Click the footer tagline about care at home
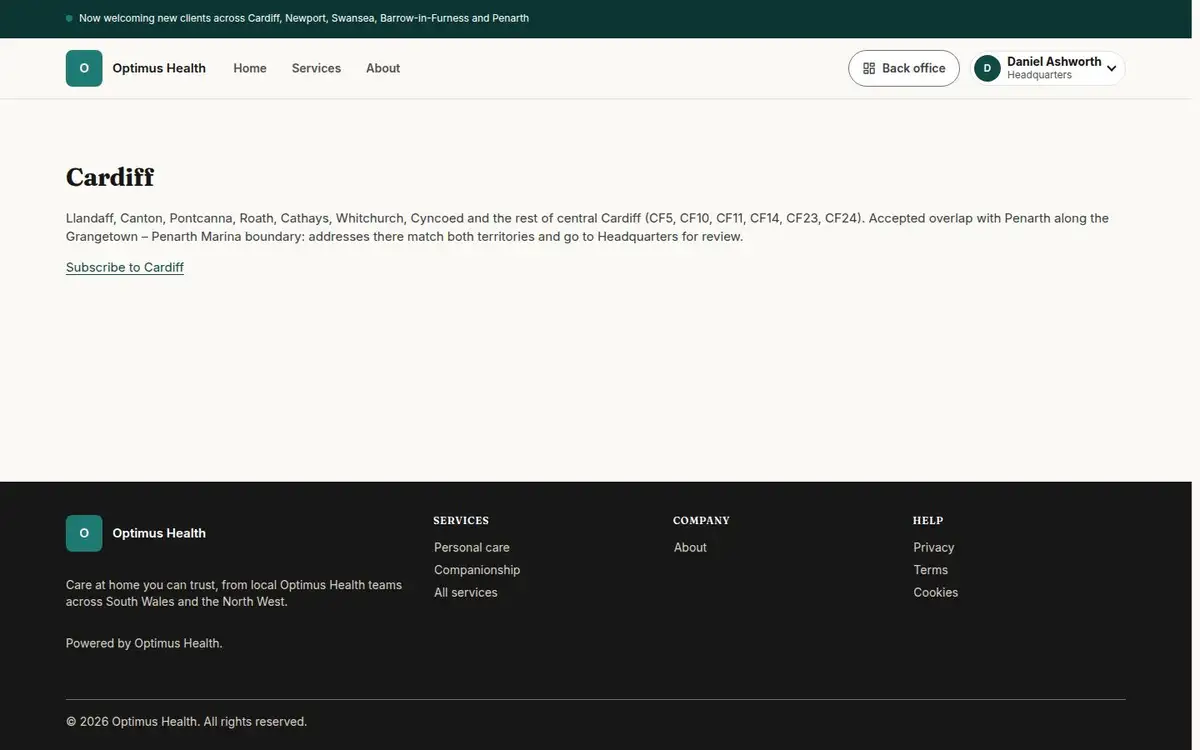The height and width of the screenshot is (750, 1200). point(234,593)
